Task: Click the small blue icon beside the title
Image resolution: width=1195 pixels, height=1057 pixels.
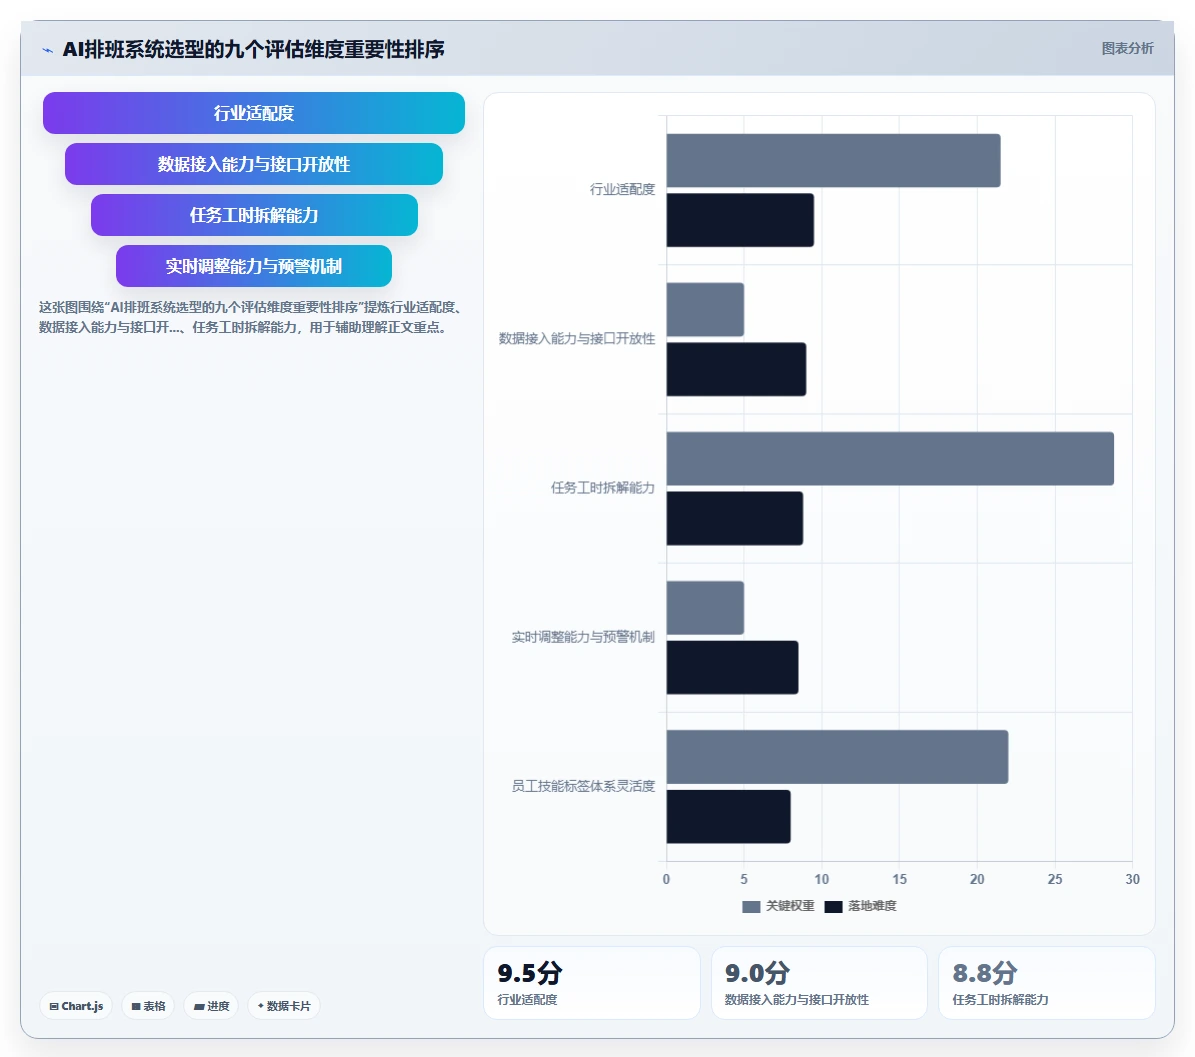Action: 47,50
